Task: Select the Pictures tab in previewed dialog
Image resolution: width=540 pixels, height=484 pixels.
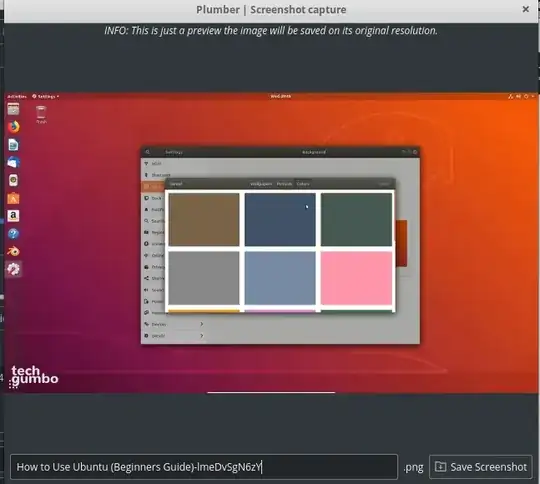Action: click(284, 184)
